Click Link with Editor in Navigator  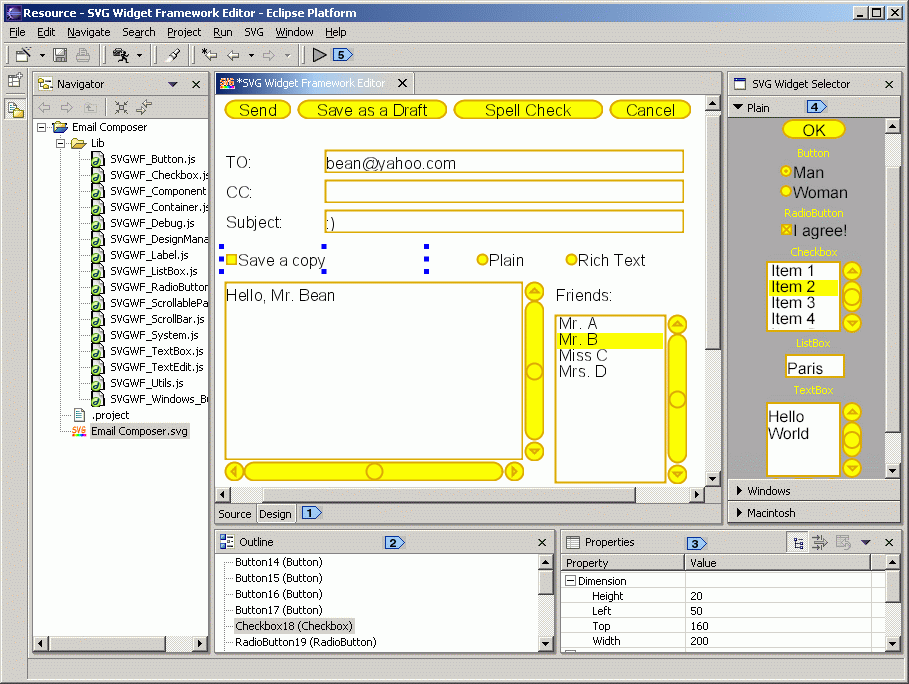click(143, 107)
